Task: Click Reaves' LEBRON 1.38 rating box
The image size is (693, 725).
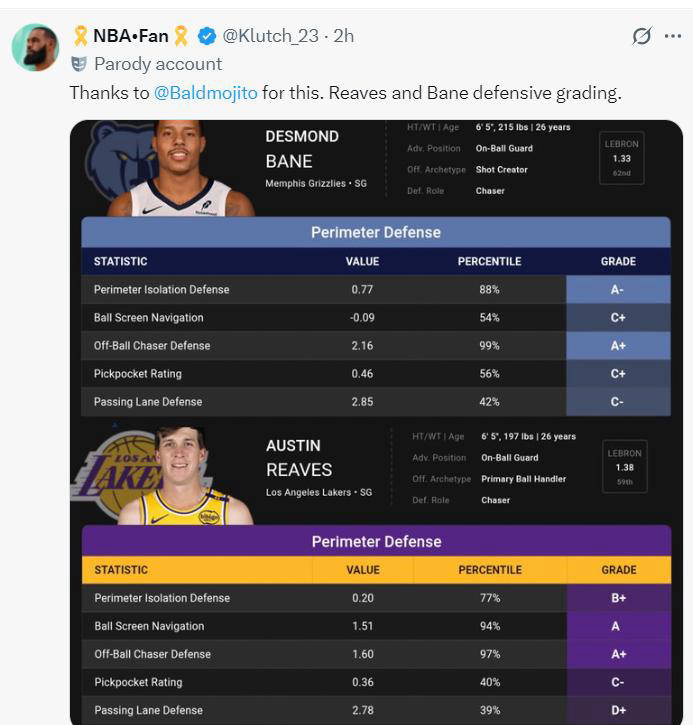Action: coord(625,467)
